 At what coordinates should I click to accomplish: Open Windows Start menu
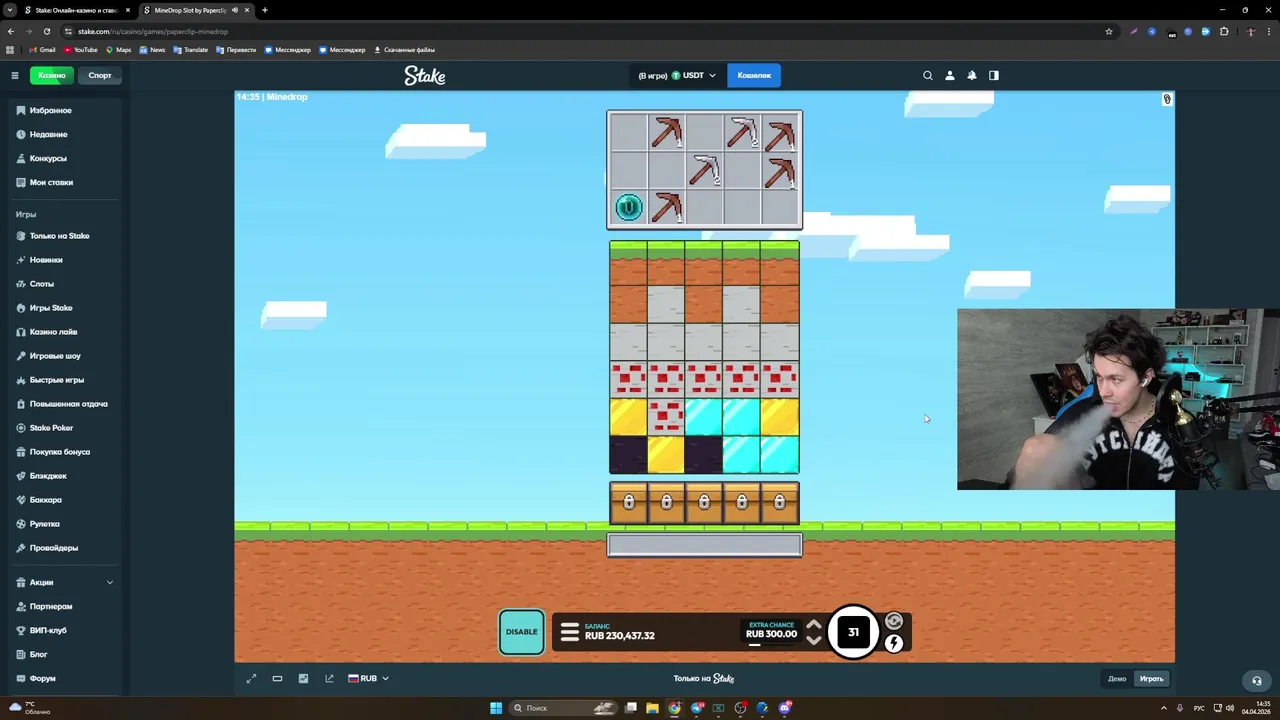pyautogui.click(x=496, y=708)
